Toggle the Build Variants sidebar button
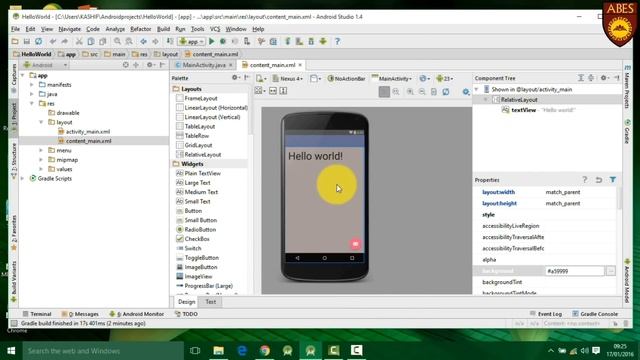The width and height of the screenshot is (640, 360). [x=14, y=282]
